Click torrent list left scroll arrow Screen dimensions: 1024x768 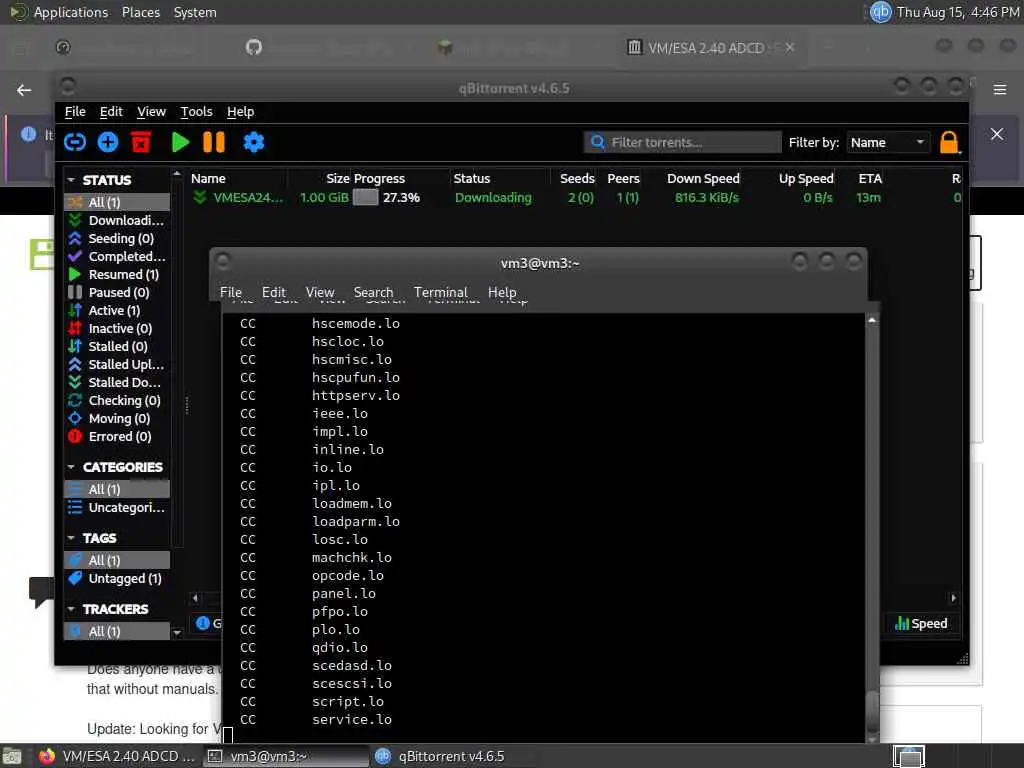point(195,598)
